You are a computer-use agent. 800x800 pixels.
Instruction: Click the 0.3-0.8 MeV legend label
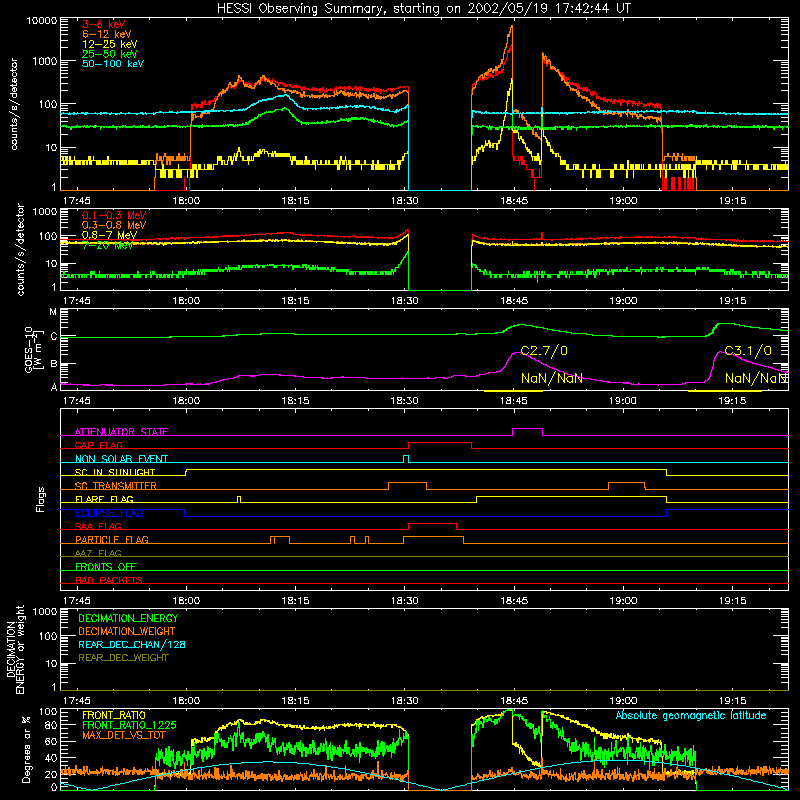coord(114,225)
